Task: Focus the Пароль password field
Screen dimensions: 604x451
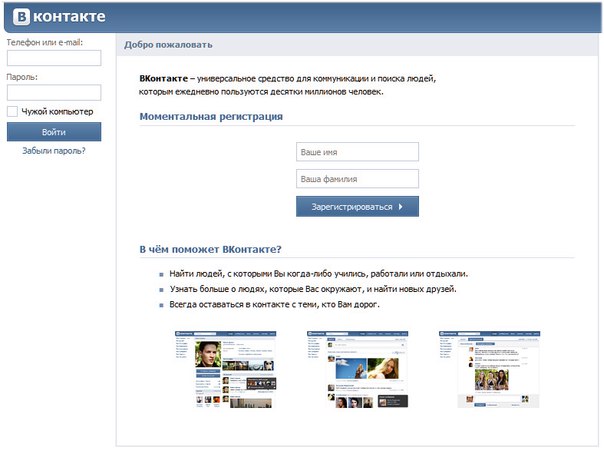Action: coord(54,92)
